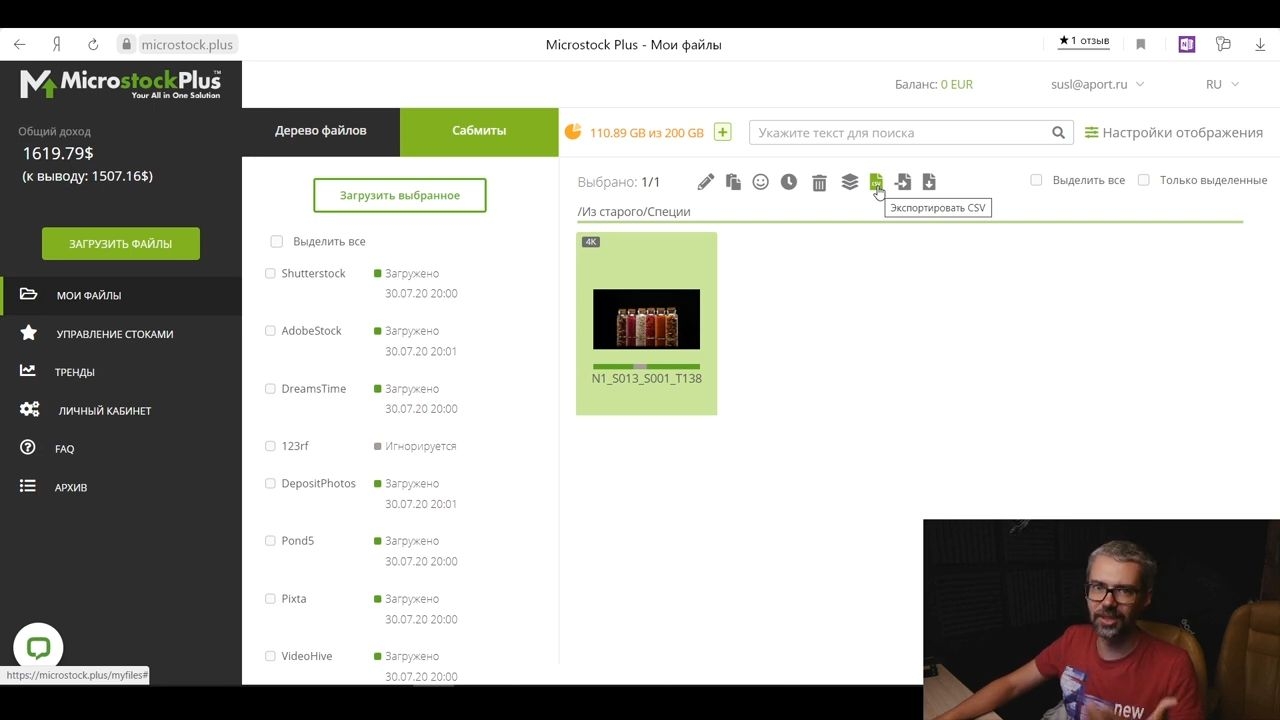Tick the AdobeStock checkbox
Screen dimensions: 1280x720
tap(270, 330)
